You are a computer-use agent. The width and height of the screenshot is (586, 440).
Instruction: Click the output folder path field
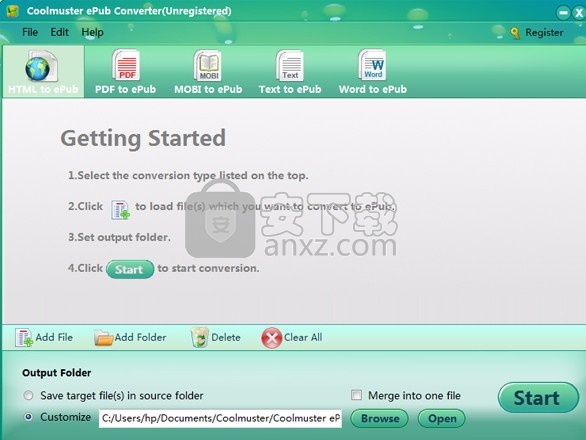click(220, 418)
